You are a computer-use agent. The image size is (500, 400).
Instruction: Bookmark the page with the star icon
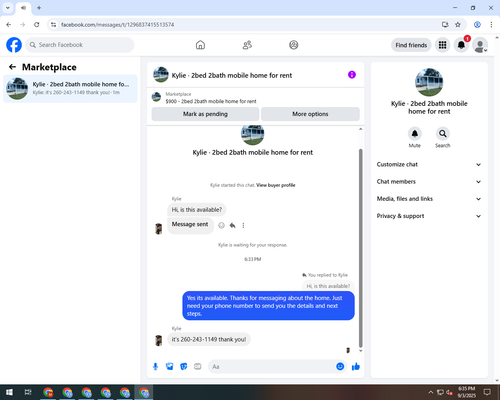(x=458, y=25)
